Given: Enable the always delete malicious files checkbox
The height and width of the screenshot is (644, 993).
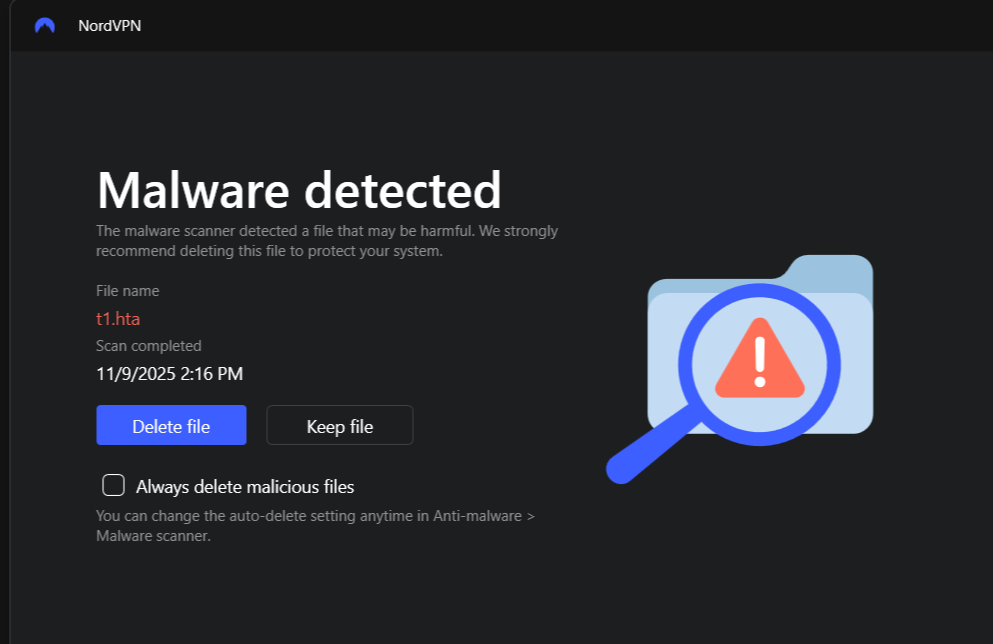Looking at the screenshot, I should tap(114, 486).
